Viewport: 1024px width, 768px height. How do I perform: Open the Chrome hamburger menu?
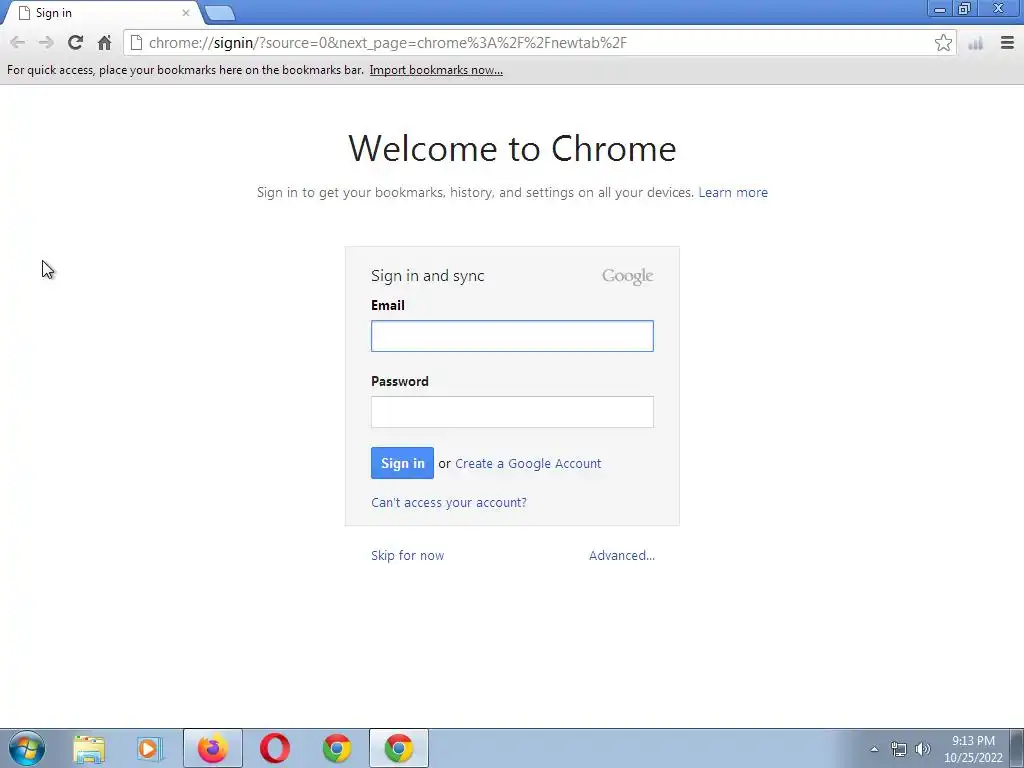(1007, 43)
